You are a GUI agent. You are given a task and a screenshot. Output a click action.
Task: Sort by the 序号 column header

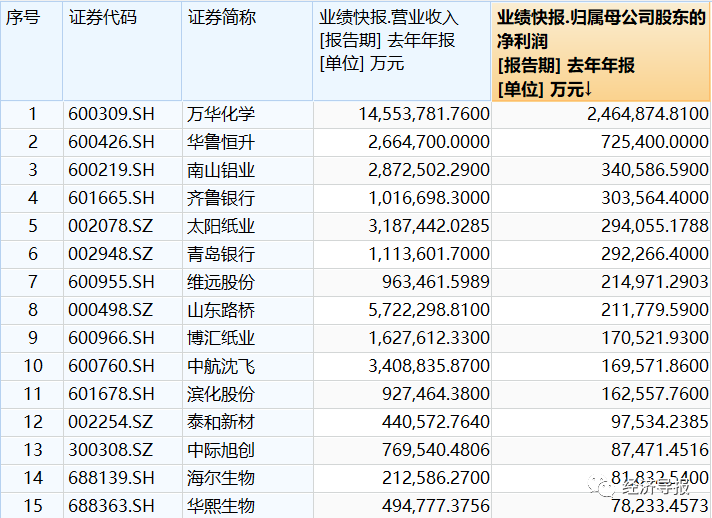tap(31, 51)
